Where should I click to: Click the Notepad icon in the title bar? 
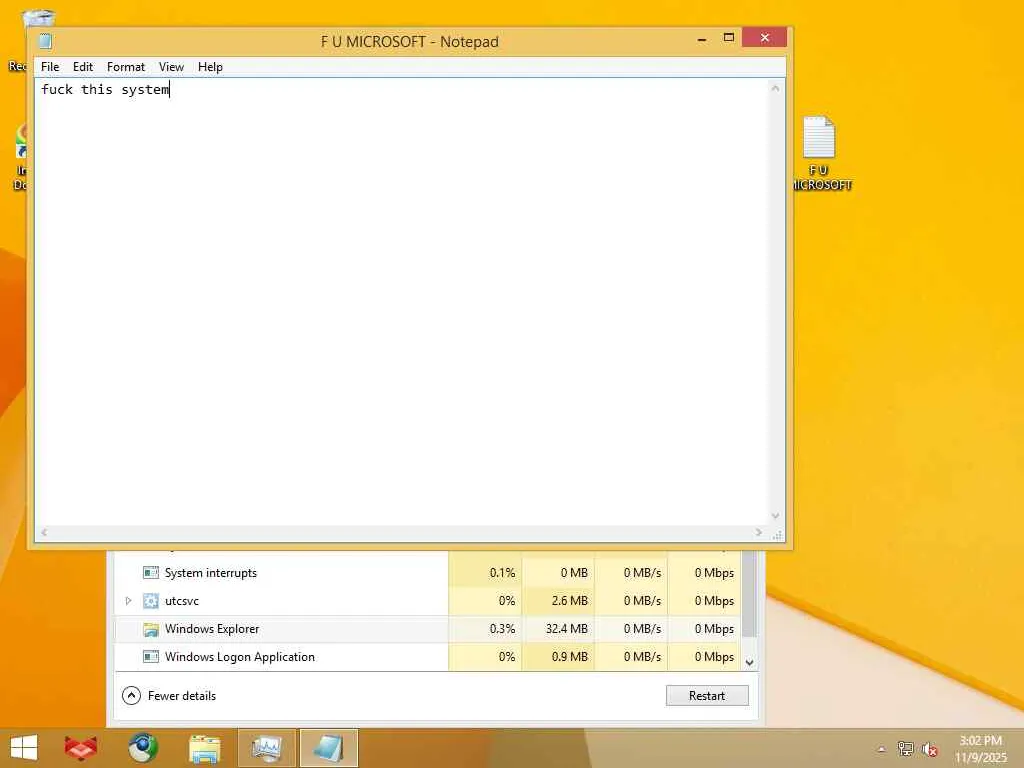(45, 41)
